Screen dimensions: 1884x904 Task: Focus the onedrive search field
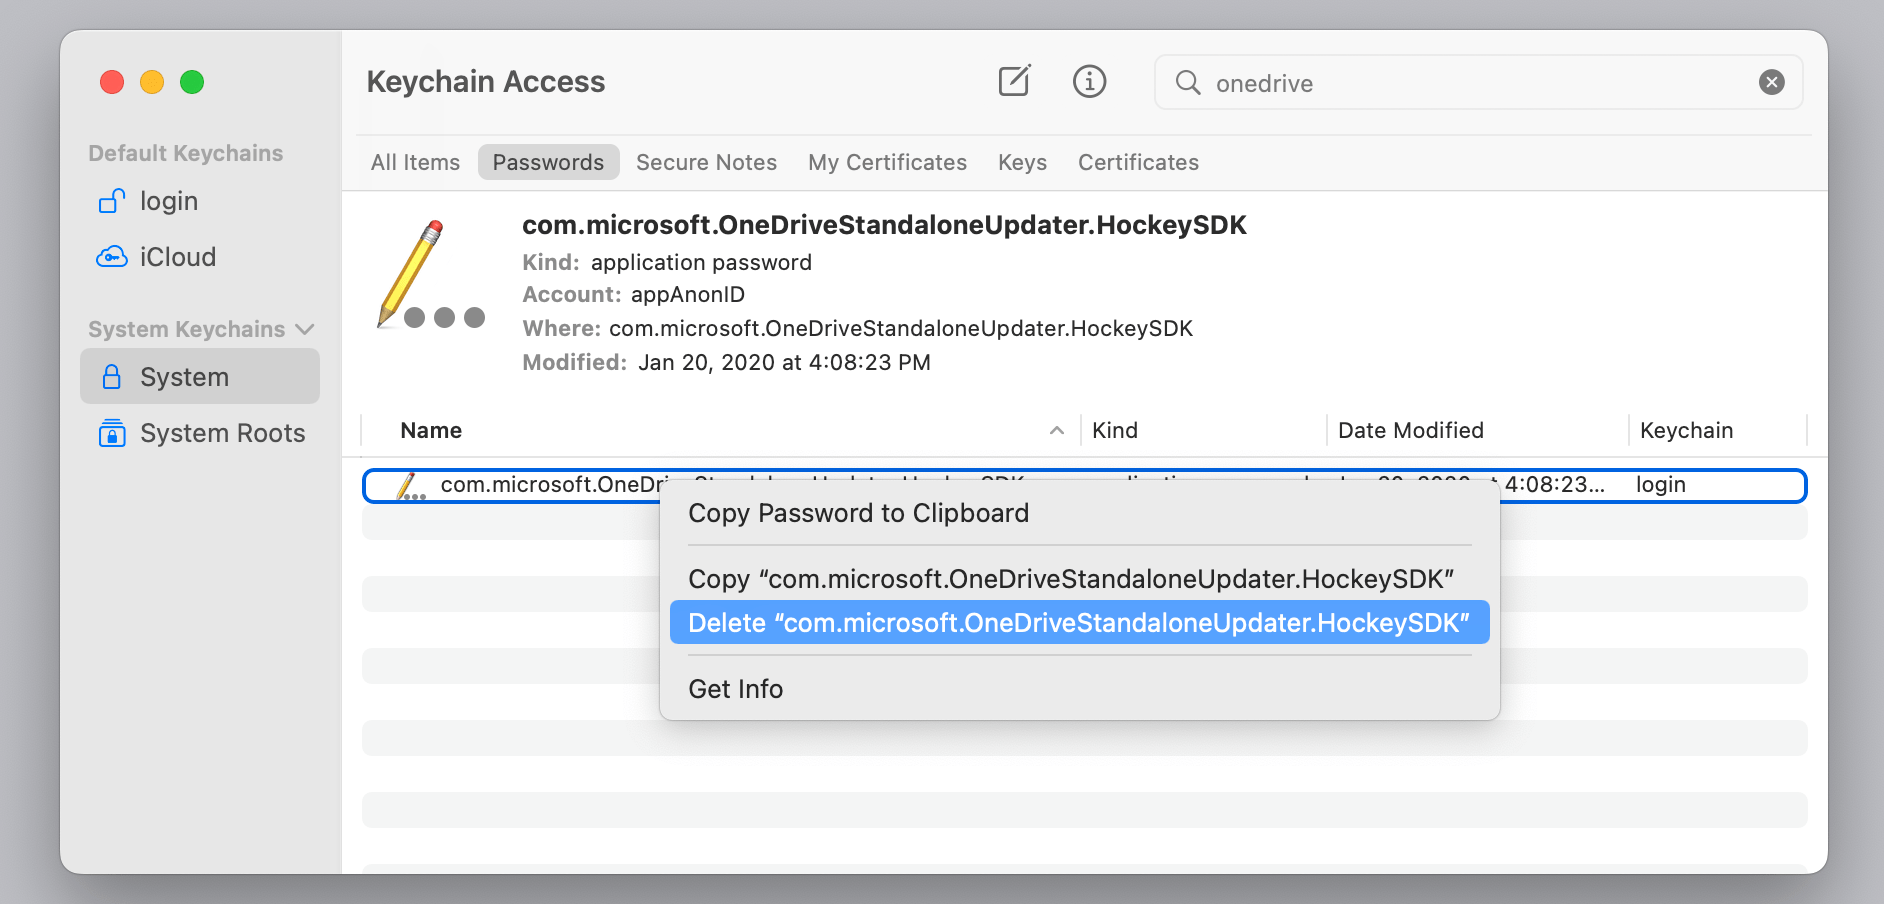pyautogui.click(x=1478, y=82)
